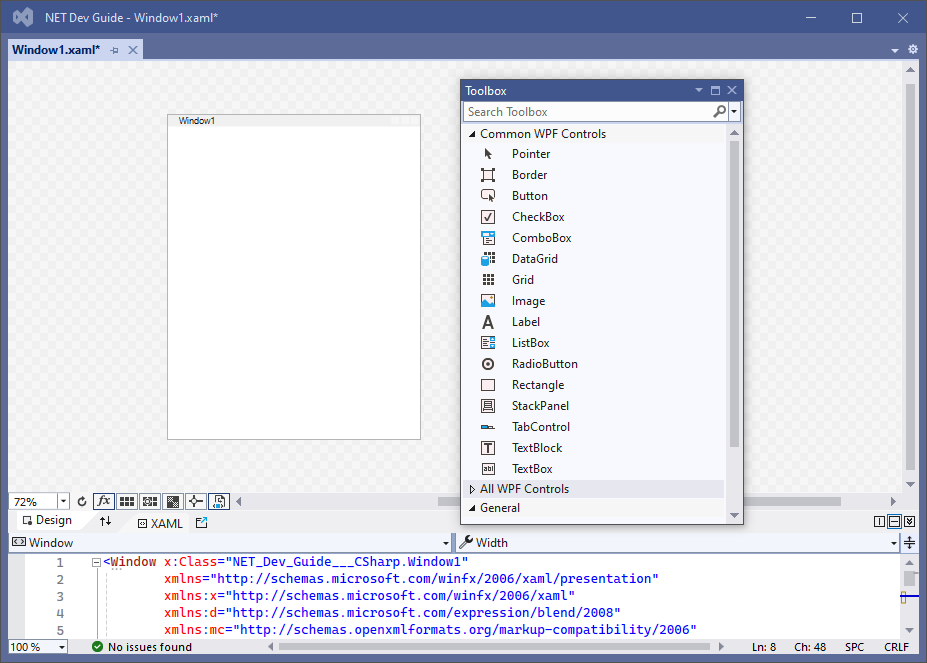The width and height of the screenshot is (927, 663).
Task: Collapse the General group in Toolbox
Action: click(472, 508)
